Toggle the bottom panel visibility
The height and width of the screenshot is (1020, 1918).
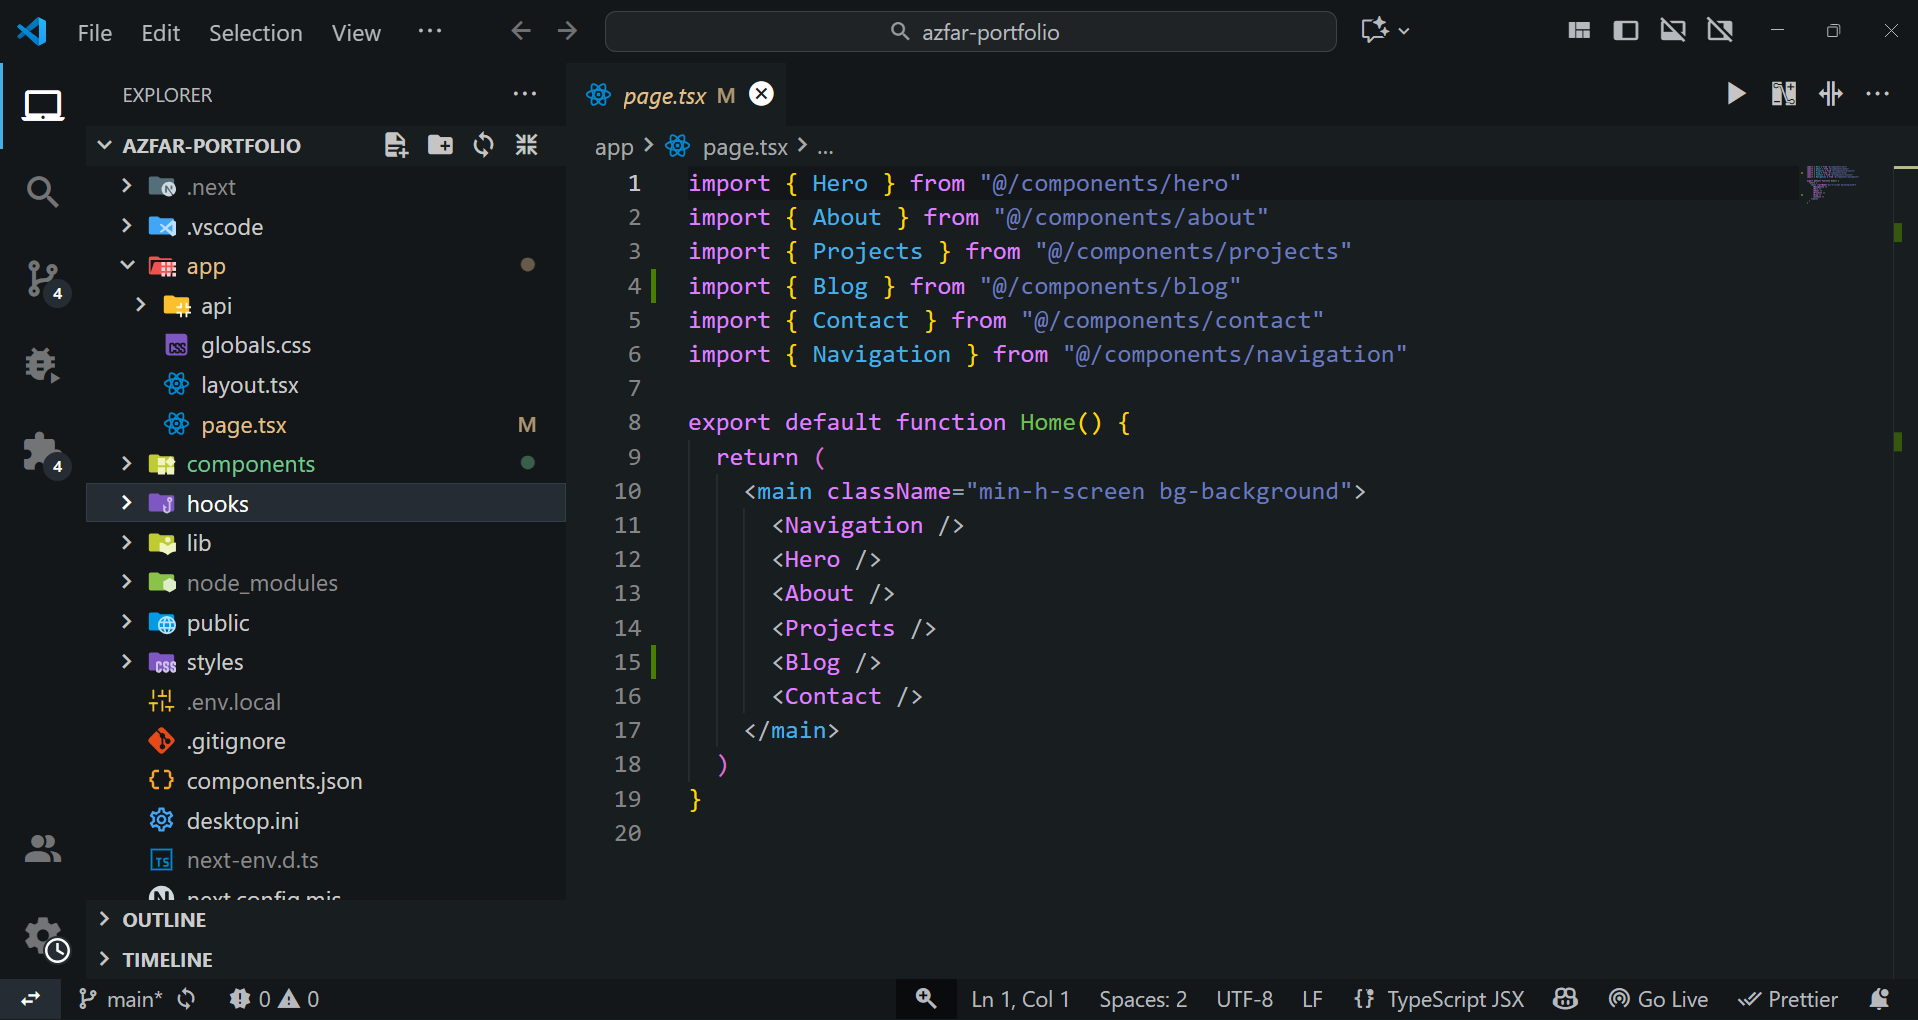click(x=1673, y=31)
